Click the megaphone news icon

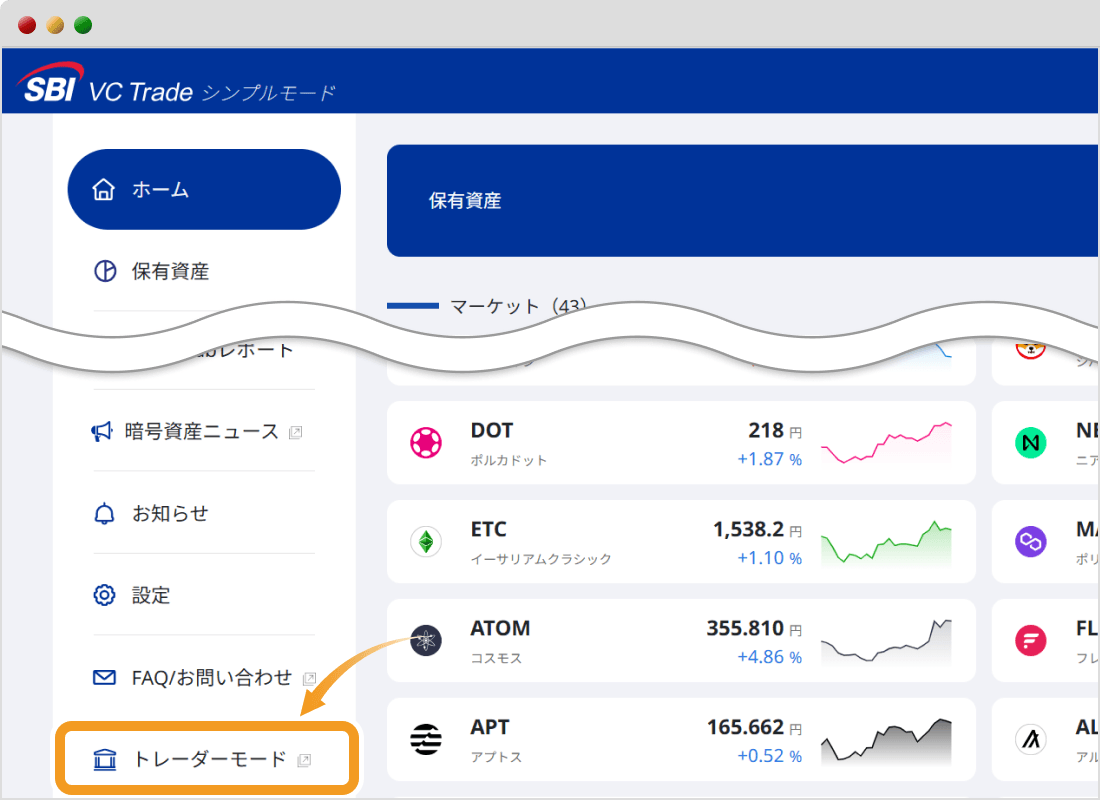[102, 432]
